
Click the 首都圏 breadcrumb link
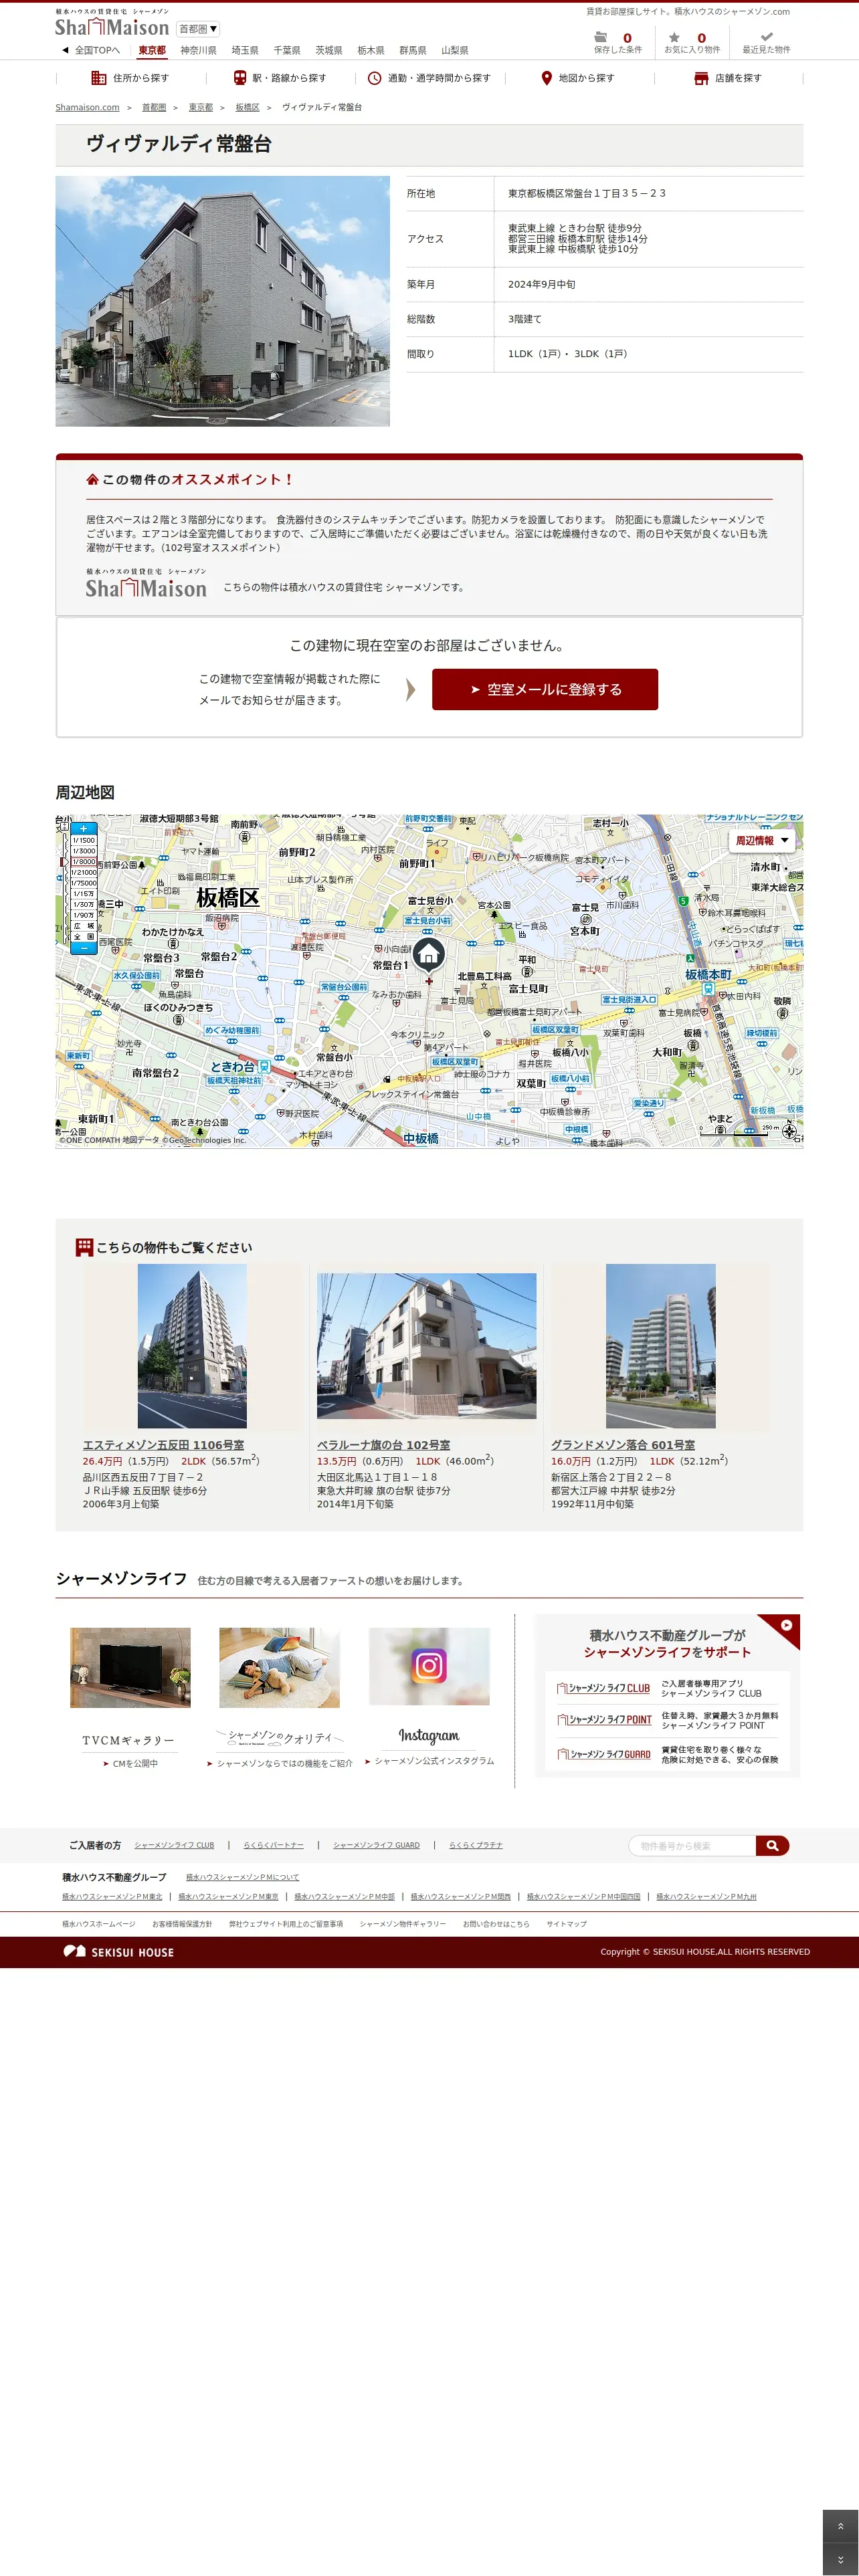click(x=154, y=107)
